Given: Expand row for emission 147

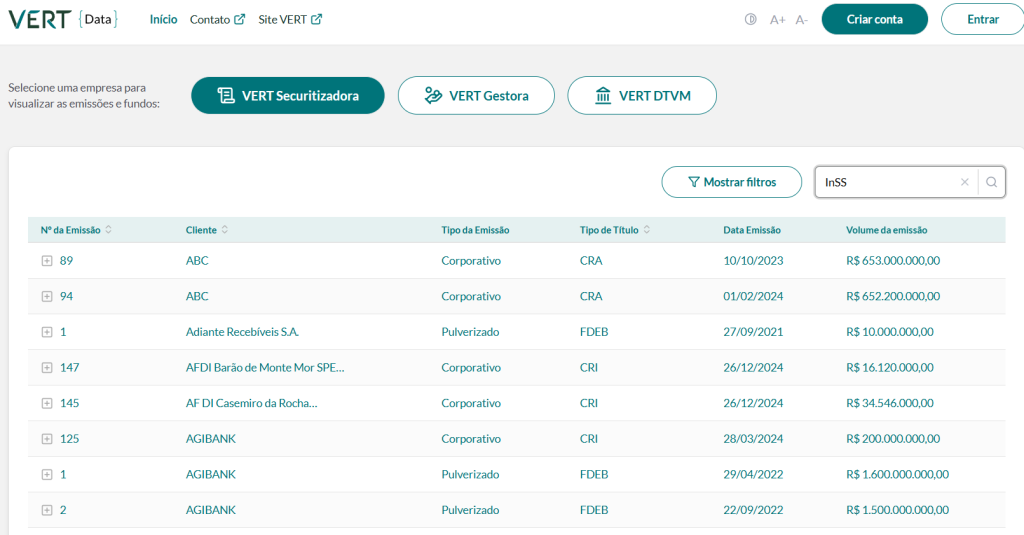Looking at the screenshot, I should pos(47,368).
